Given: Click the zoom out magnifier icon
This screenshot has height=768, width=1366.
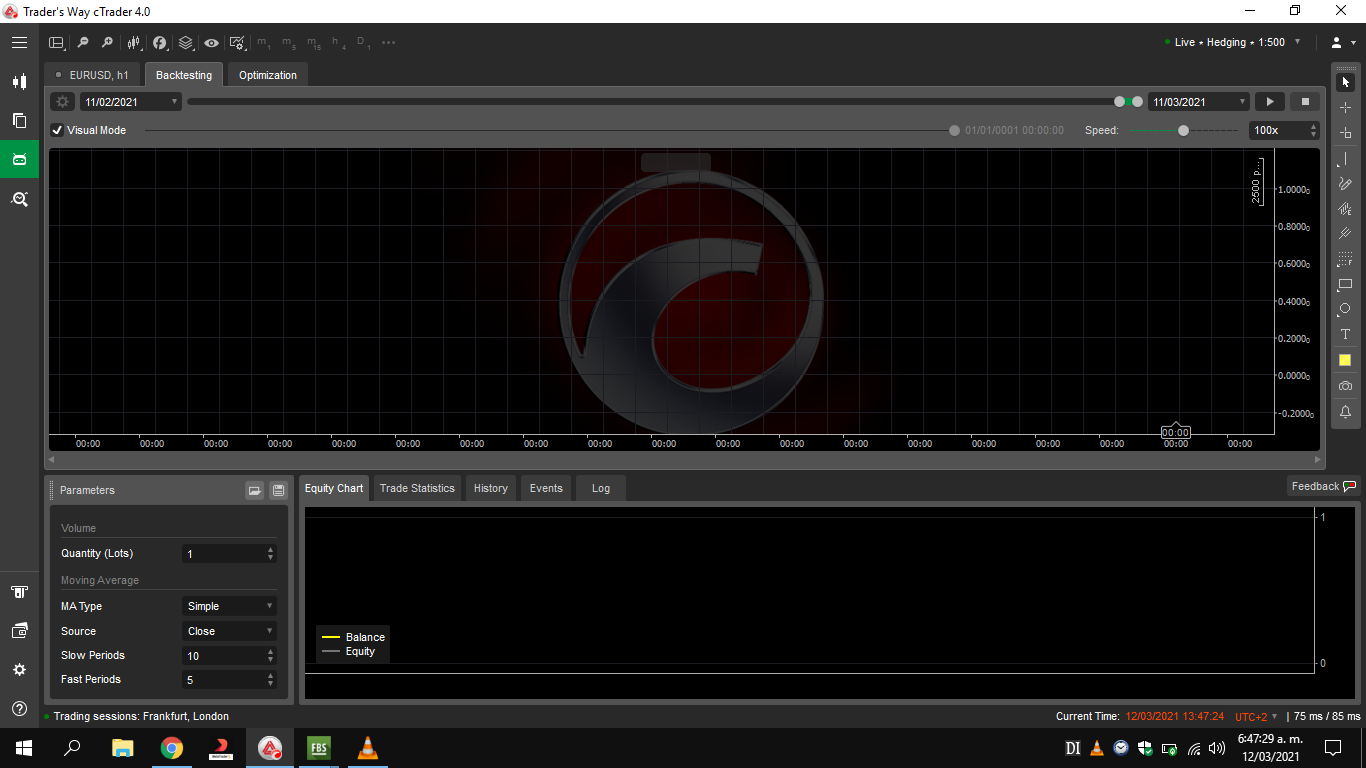Looking at the screenshot, I should (x=83, y=43).
